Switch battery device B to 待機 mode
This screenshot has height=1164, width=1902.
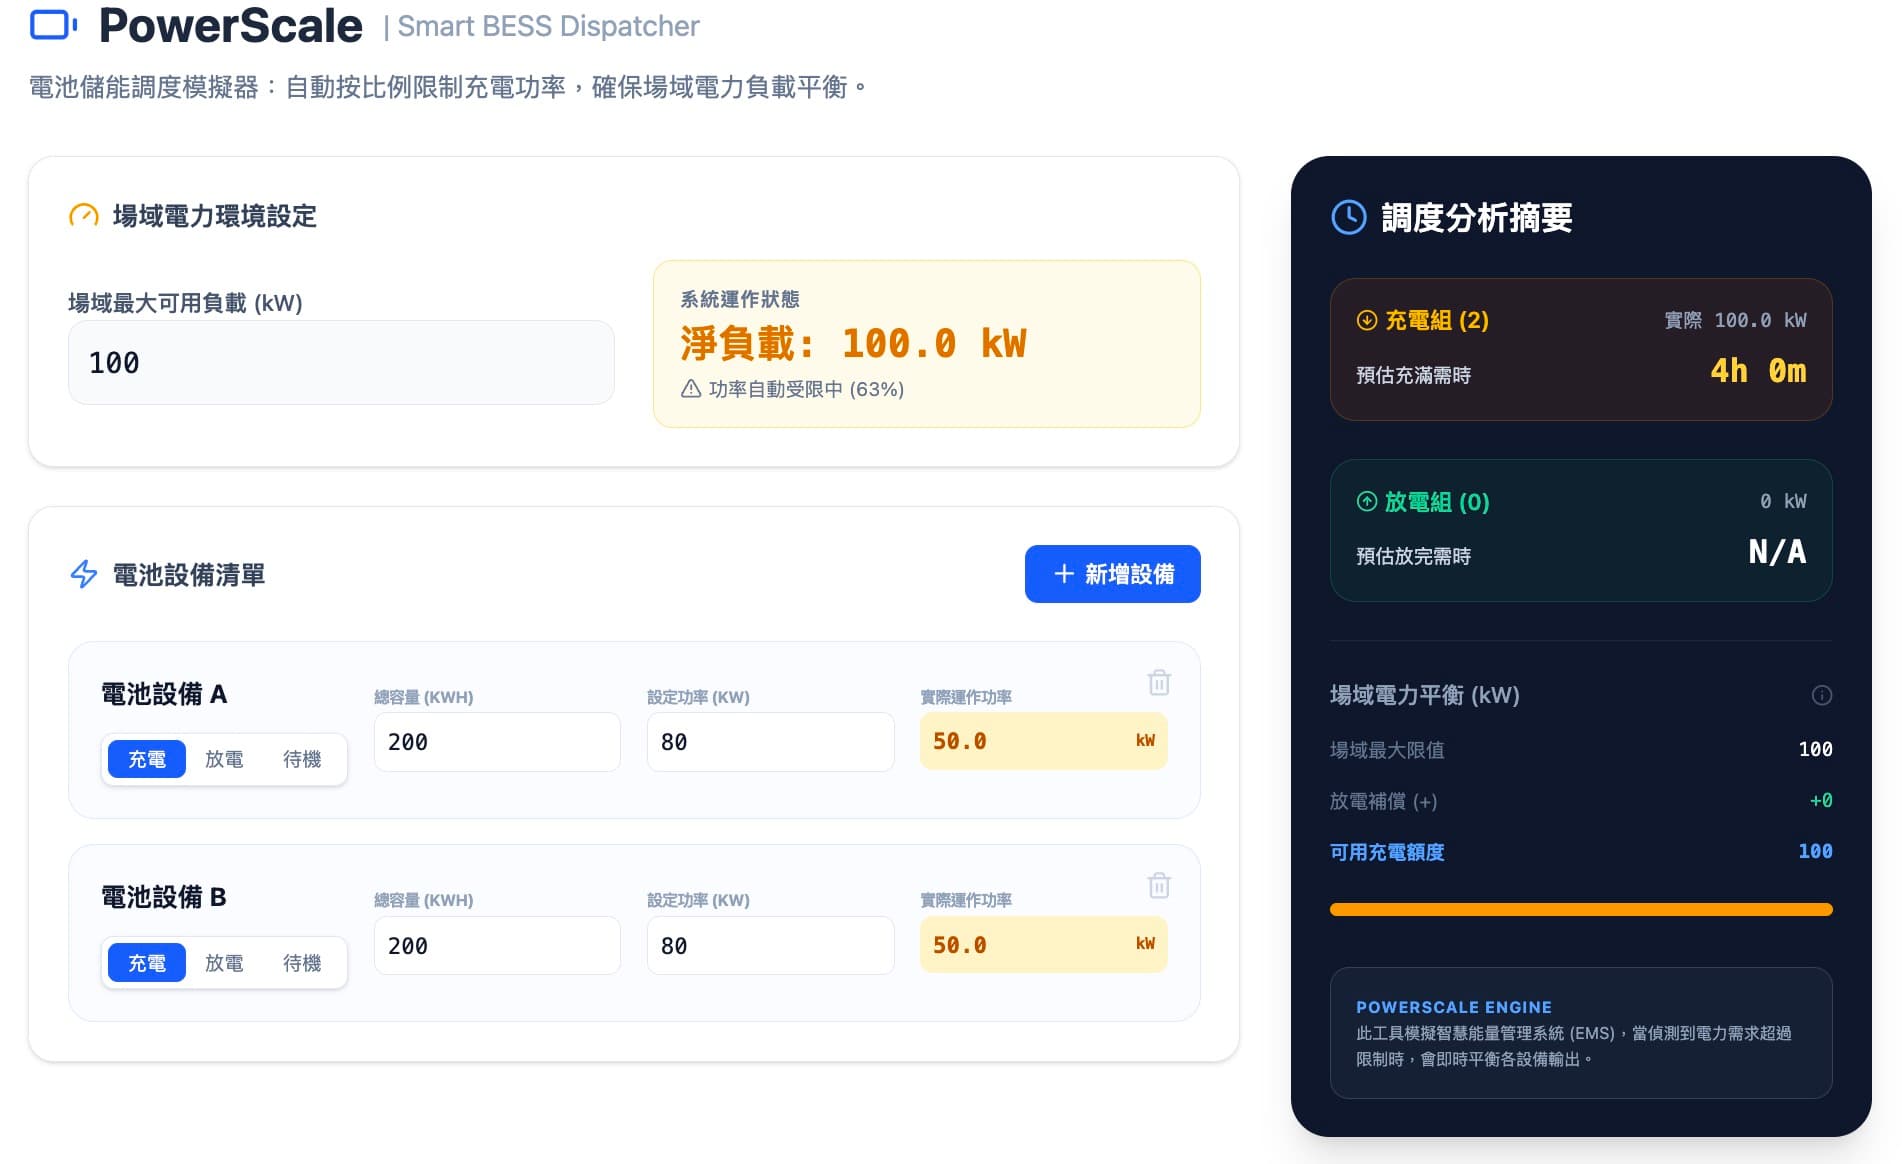click(302, 963)
